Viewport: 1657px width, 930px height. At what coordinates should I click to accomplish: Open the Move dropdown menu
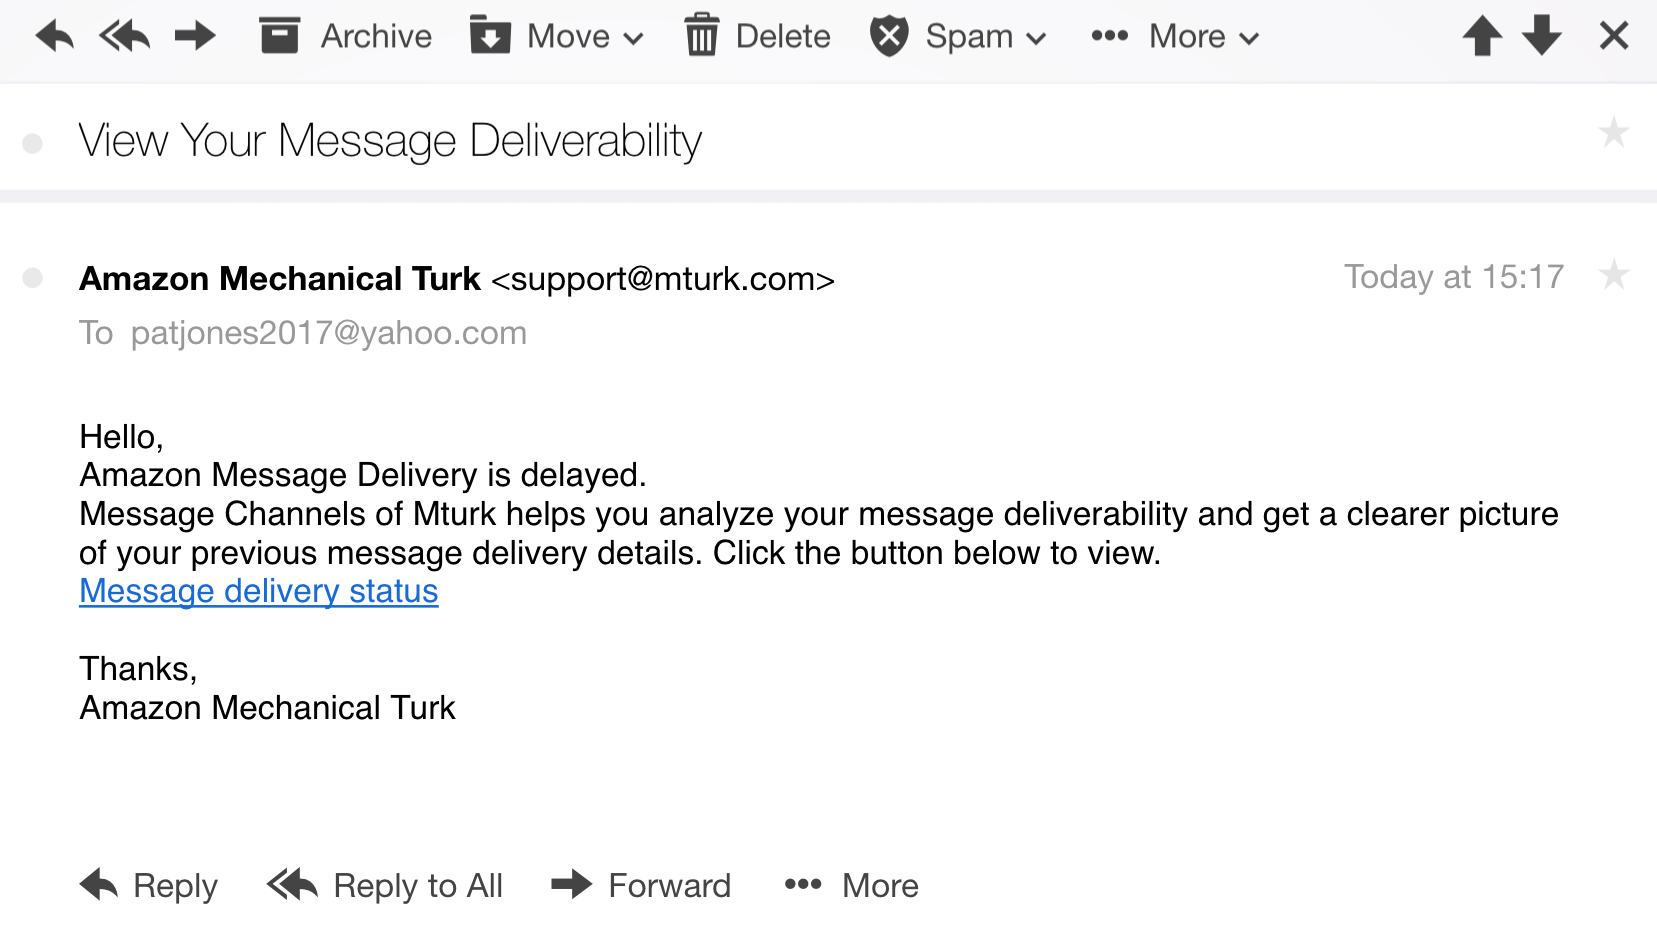556,37
